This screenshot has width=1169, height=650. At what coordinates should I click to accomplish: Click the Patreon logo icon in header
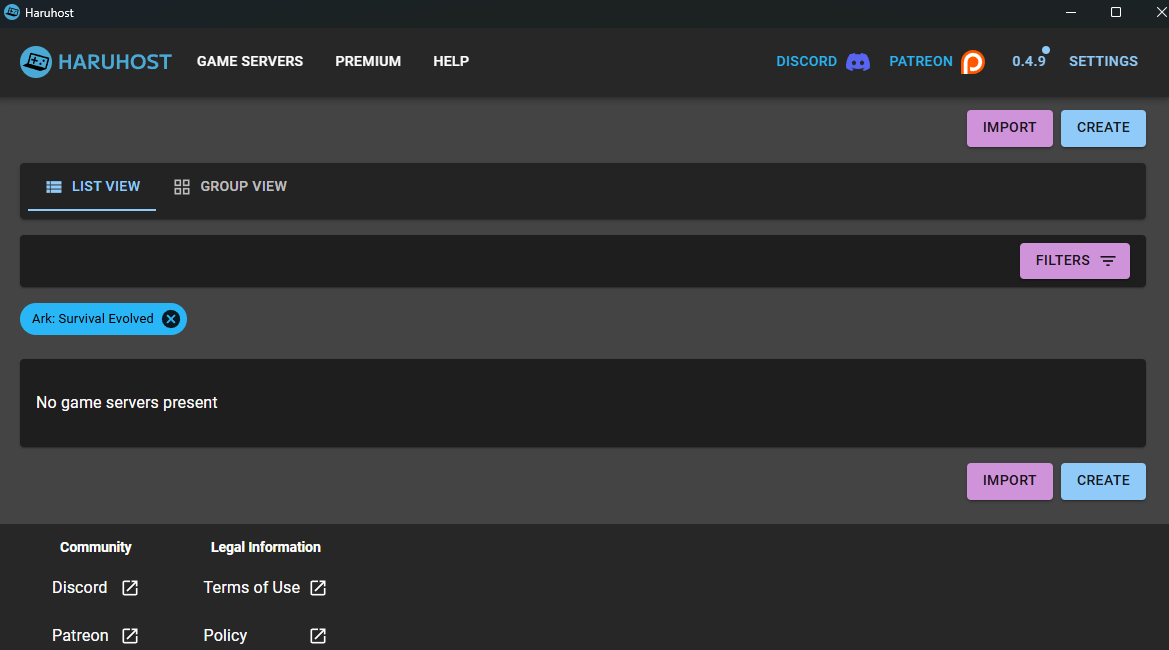[973, 62]
